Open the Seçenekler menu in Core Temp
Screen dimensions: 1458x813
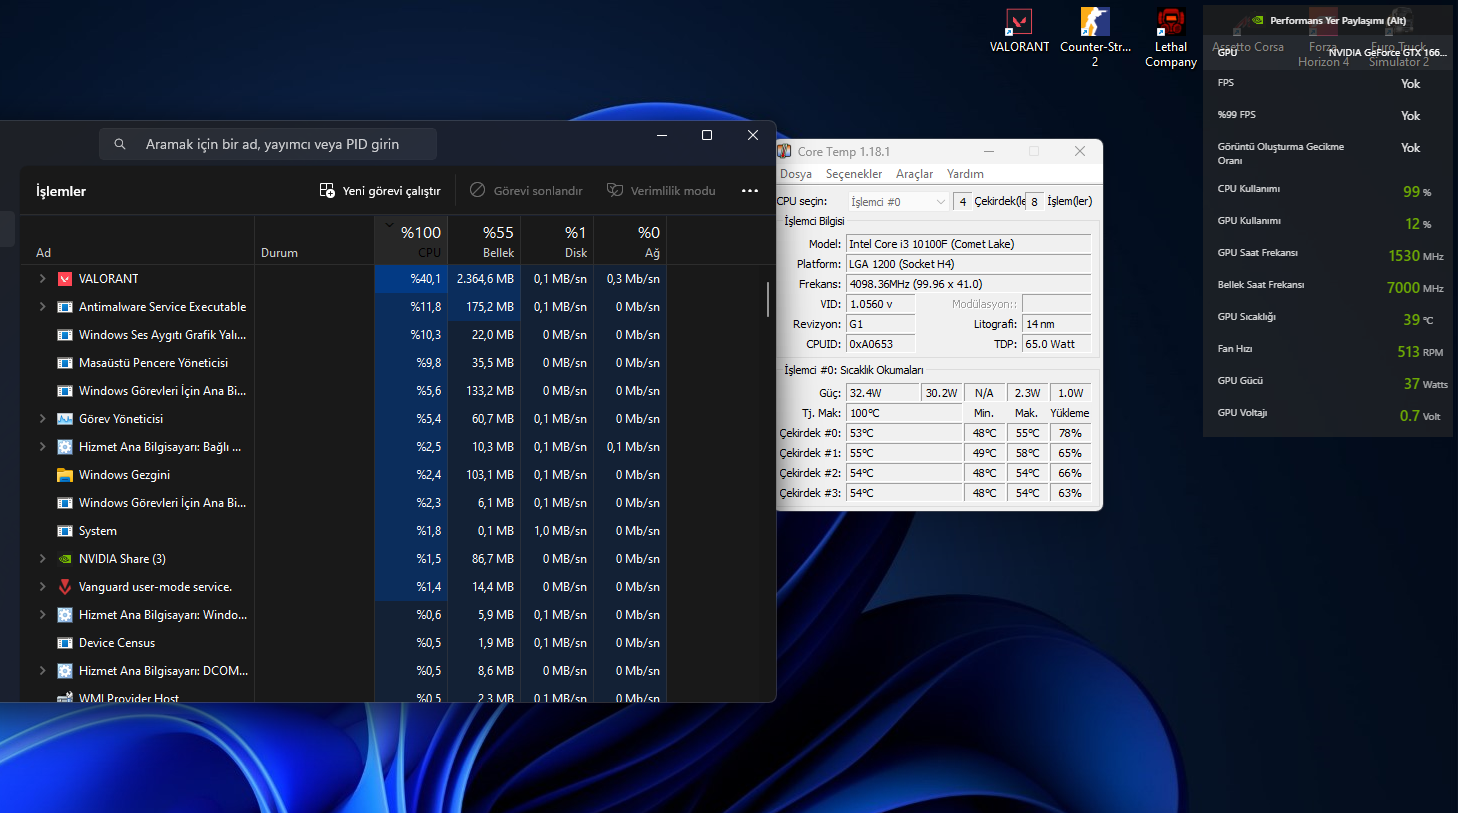pos(854,174)
